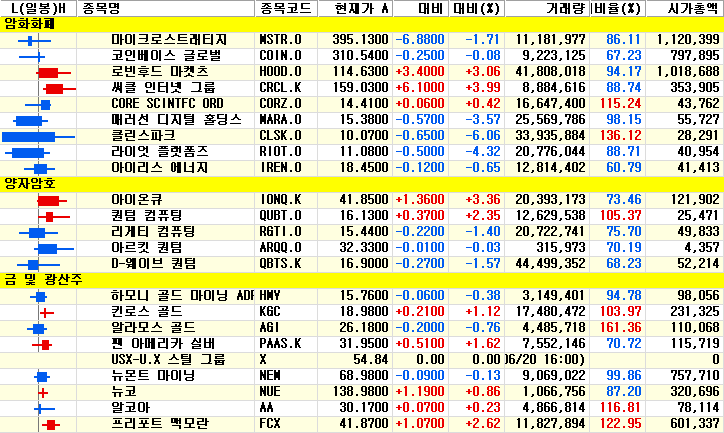Click the 비율(%) column header

click(x=618, y=8)
